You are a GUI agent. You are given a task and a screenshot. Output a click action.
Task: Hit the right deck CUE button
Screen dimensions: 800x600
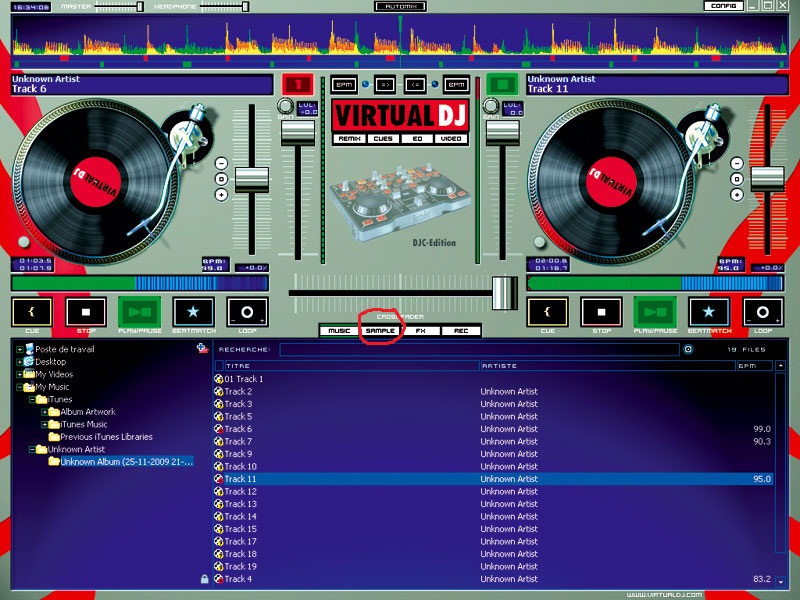point(547,312)
